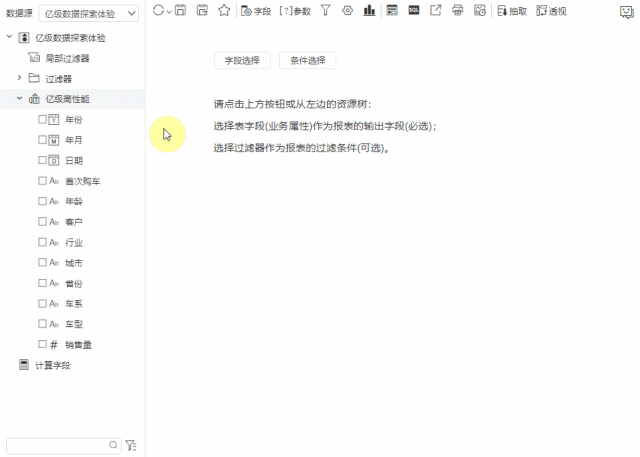Open the refresh options dropdown arrow
The height and width of the screenshot is (457, 640).
169,12
